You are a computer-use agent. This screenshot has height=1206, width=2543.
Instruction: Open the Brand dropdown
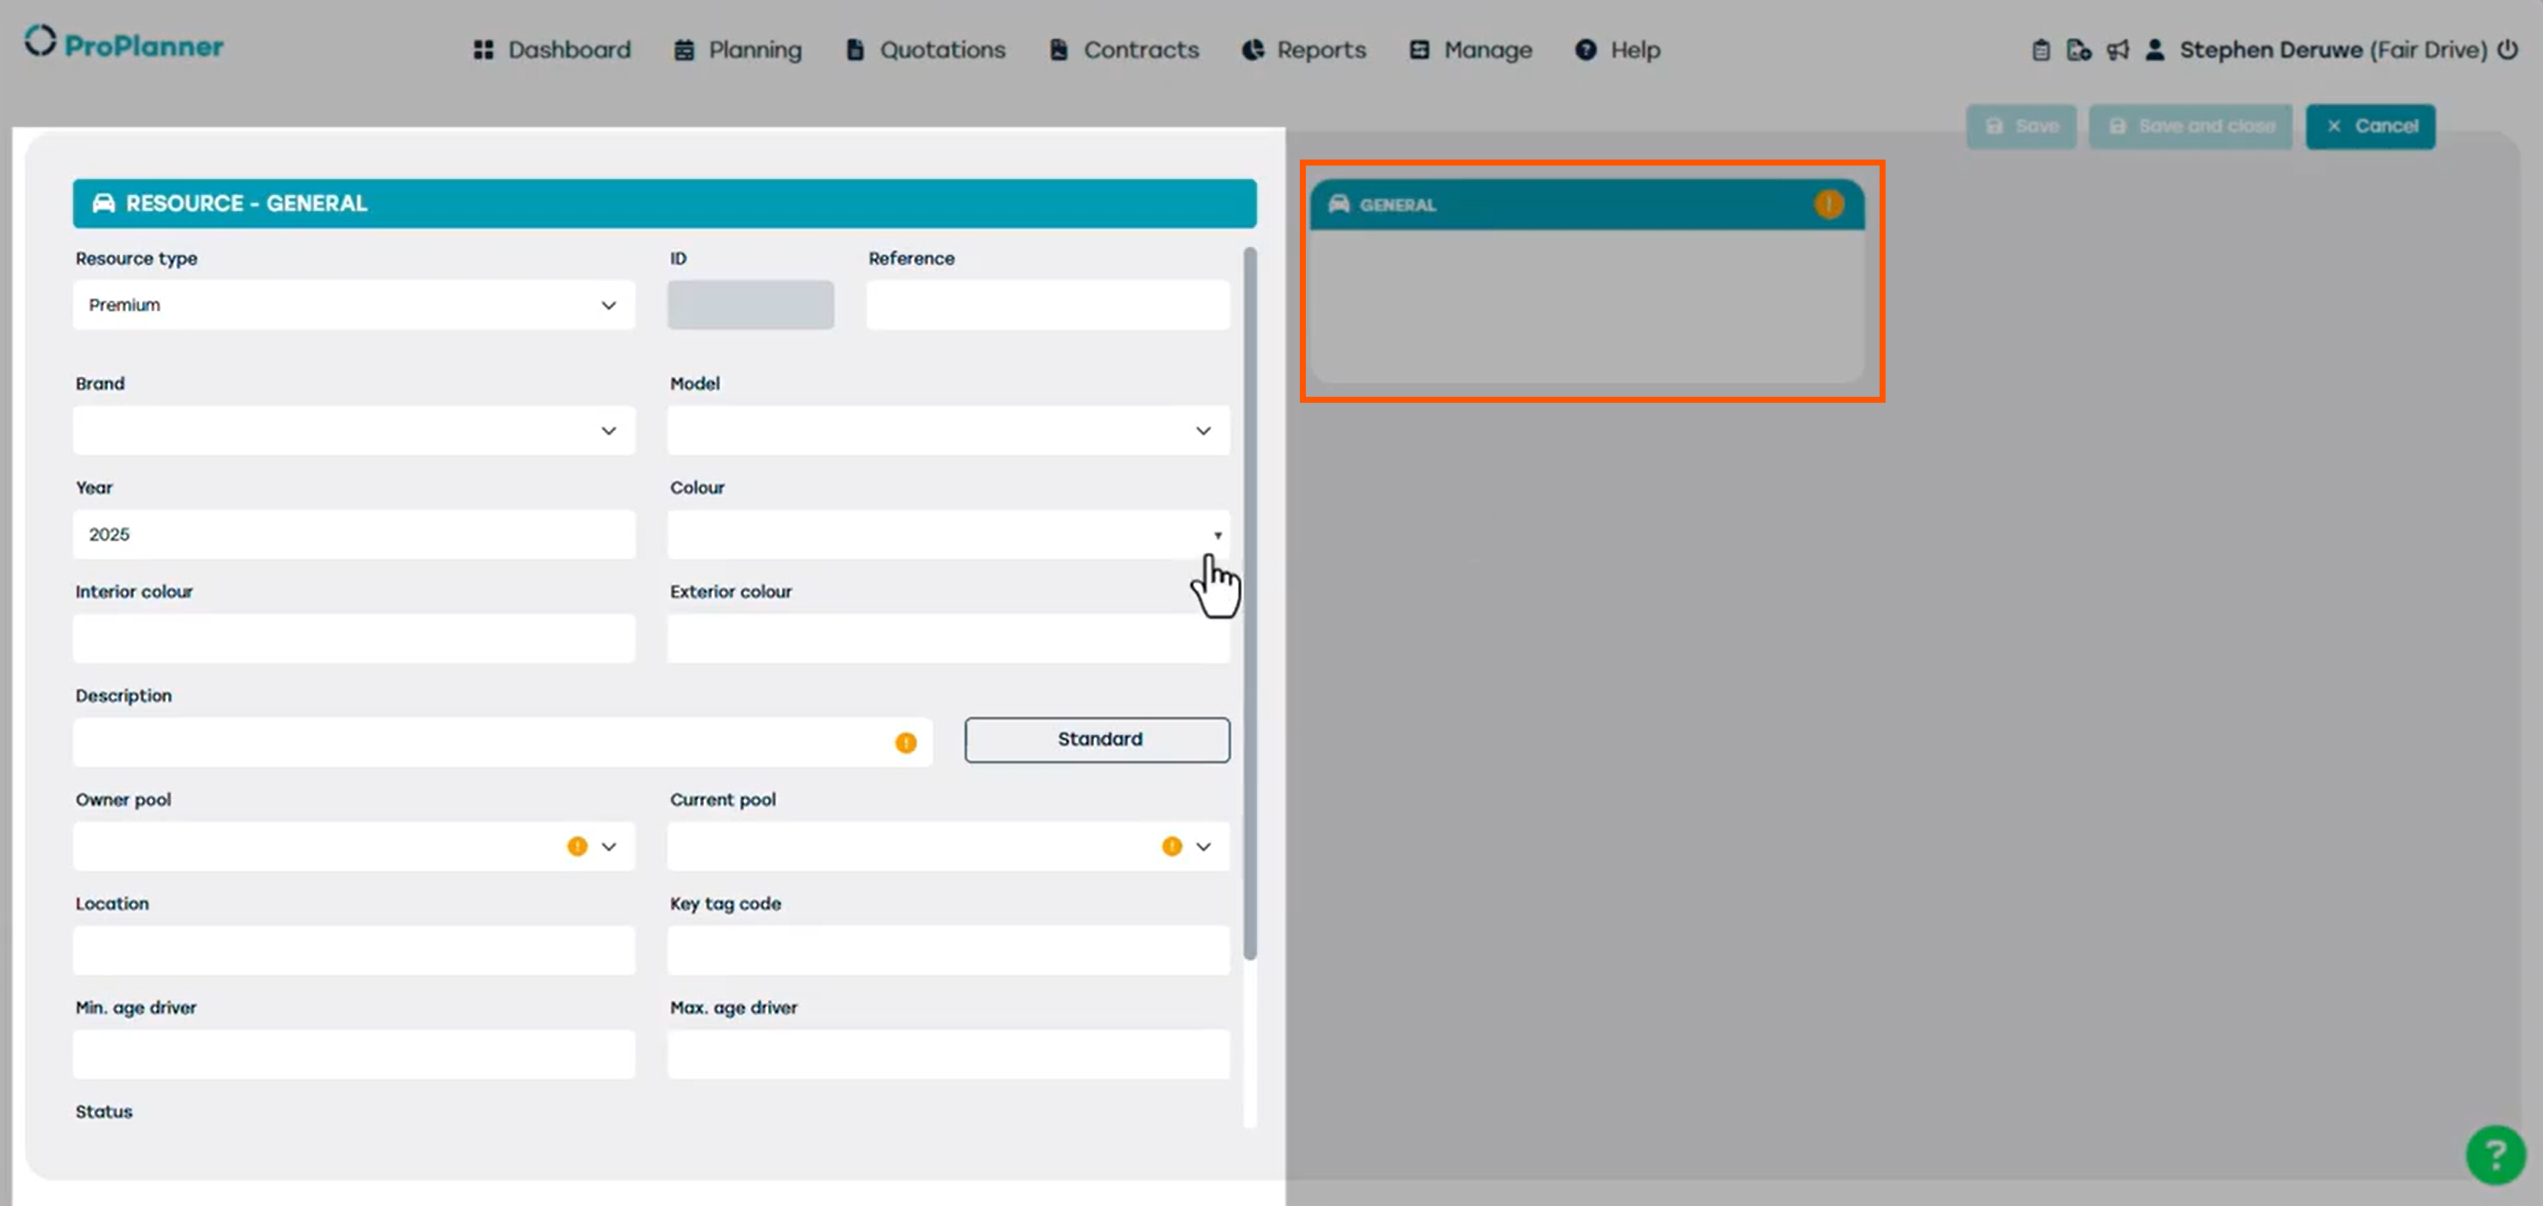[608, 431]
